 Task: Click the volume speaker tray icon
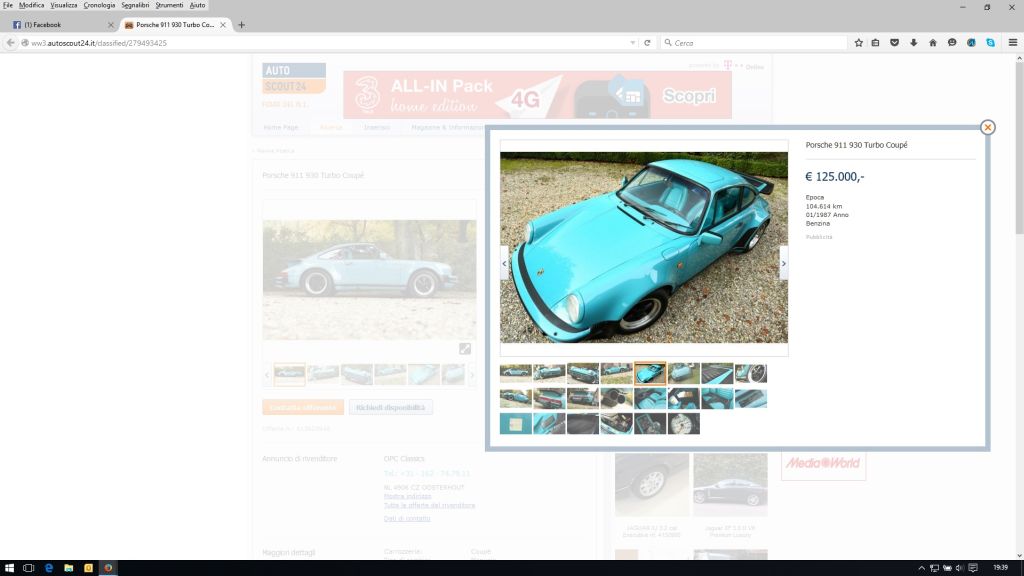point(959,568)
